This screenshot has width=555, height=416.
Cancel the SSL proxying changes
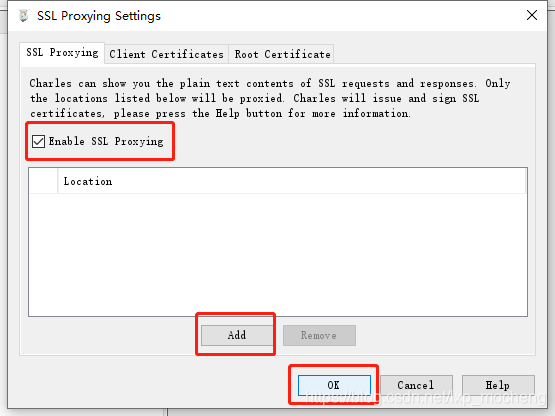click(x=416, y=385)
